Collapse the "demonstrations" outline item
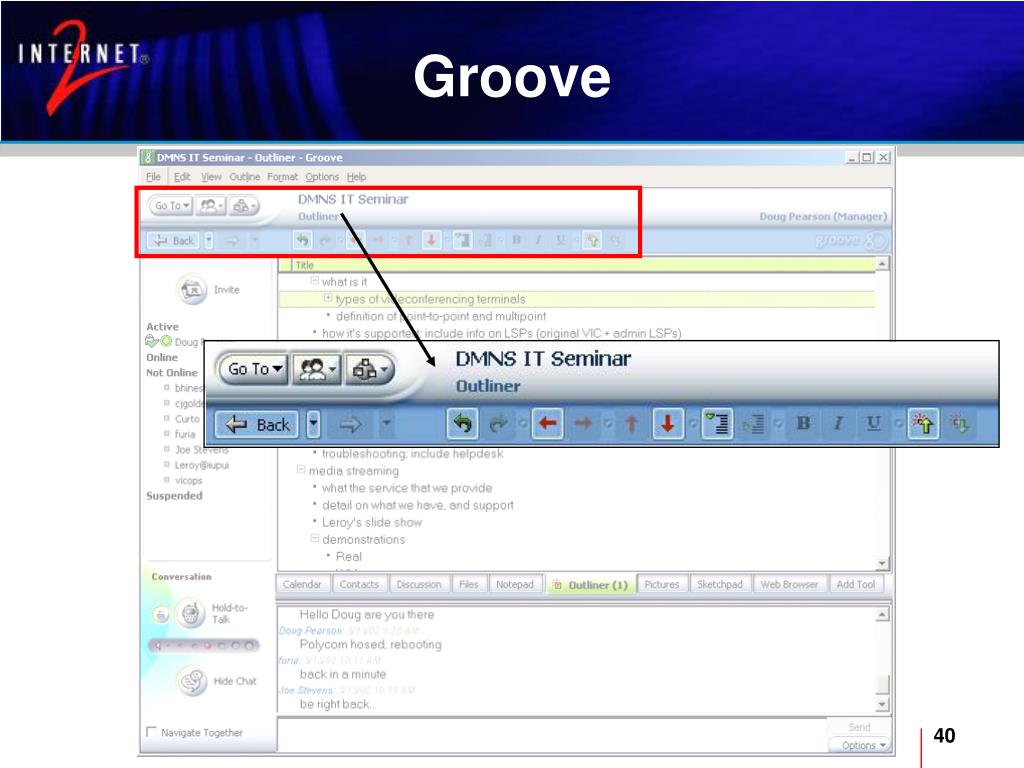 coord(315,539)
